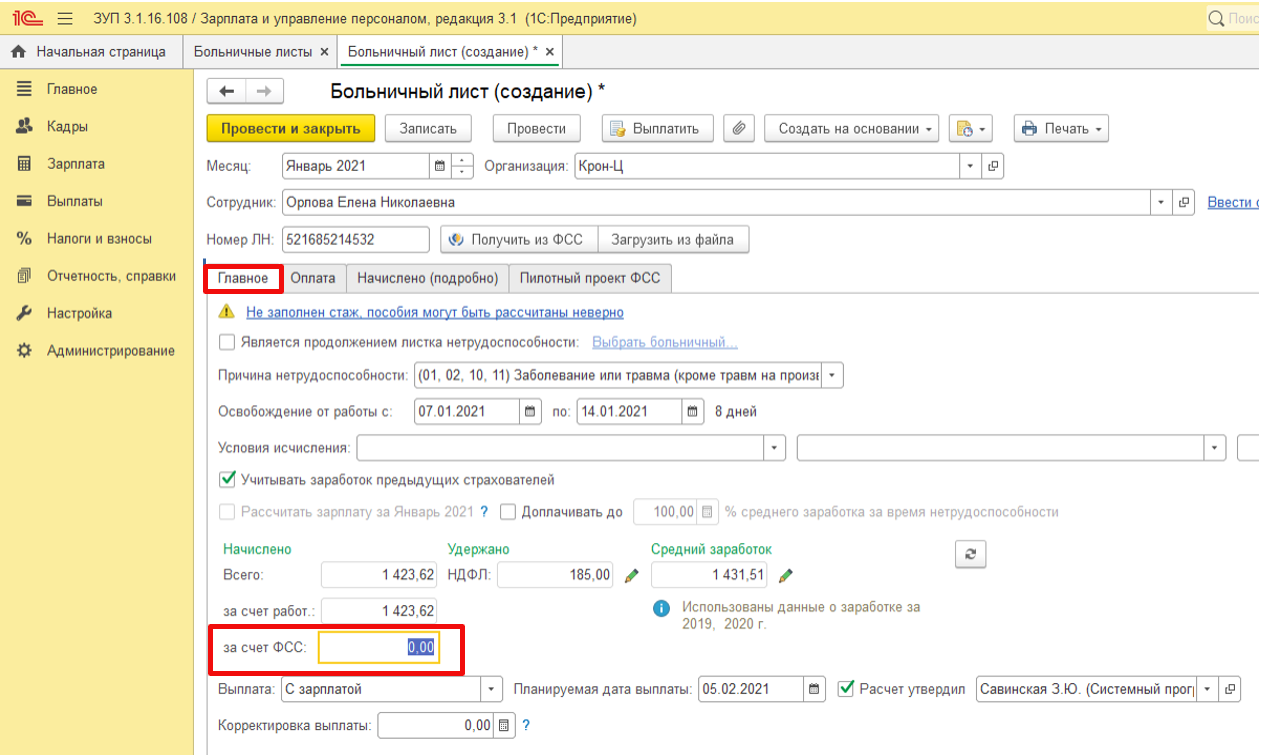1262x755 pixels.
Task: Click the back arrow navigation button
Action: coord(227,91)
